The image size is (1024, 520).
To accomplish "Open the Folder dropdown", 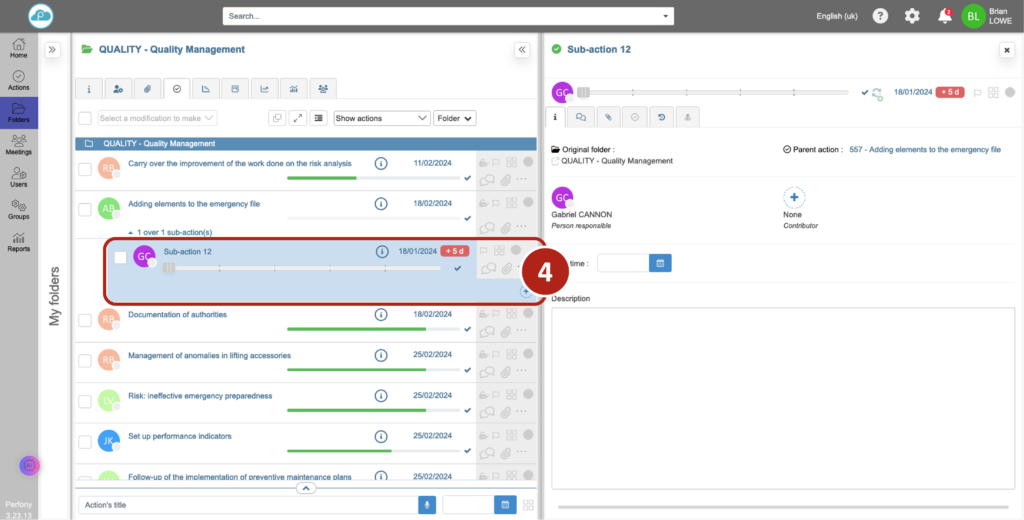I will [455, 118].
